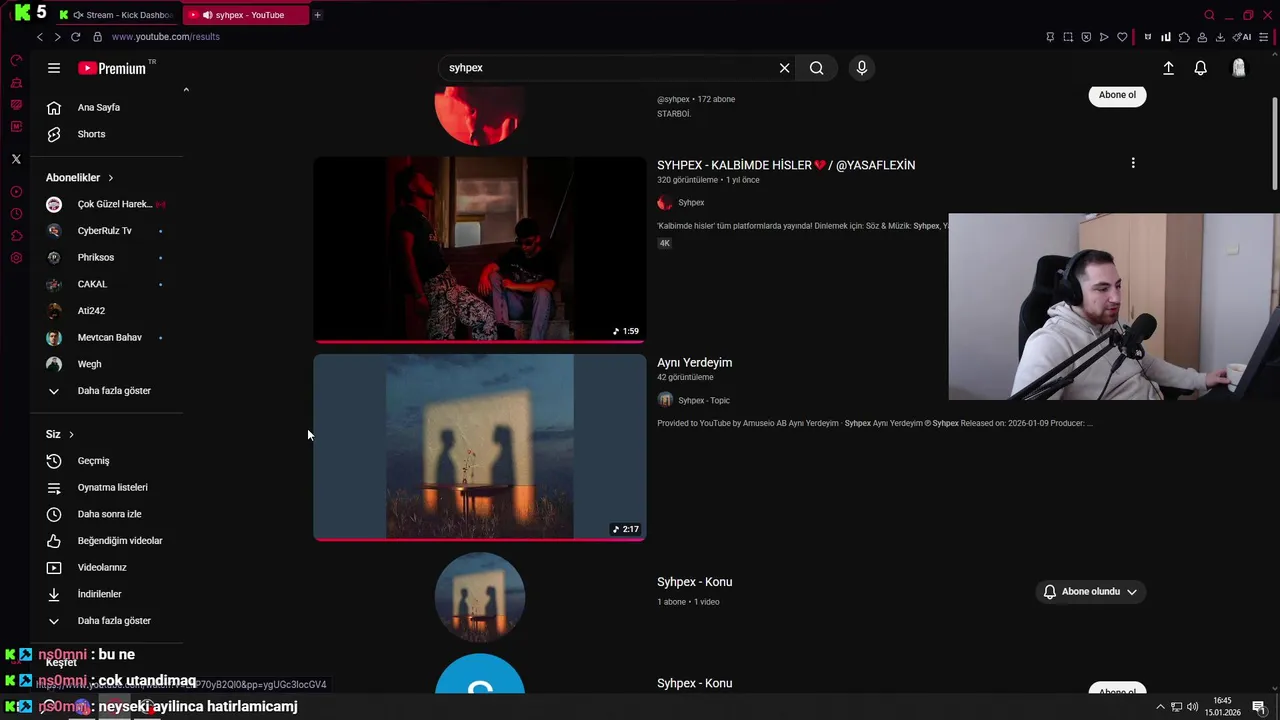1280x720 pixels.
Task: Expand the Abonelikler section chevron
Action: coord(110,178)
